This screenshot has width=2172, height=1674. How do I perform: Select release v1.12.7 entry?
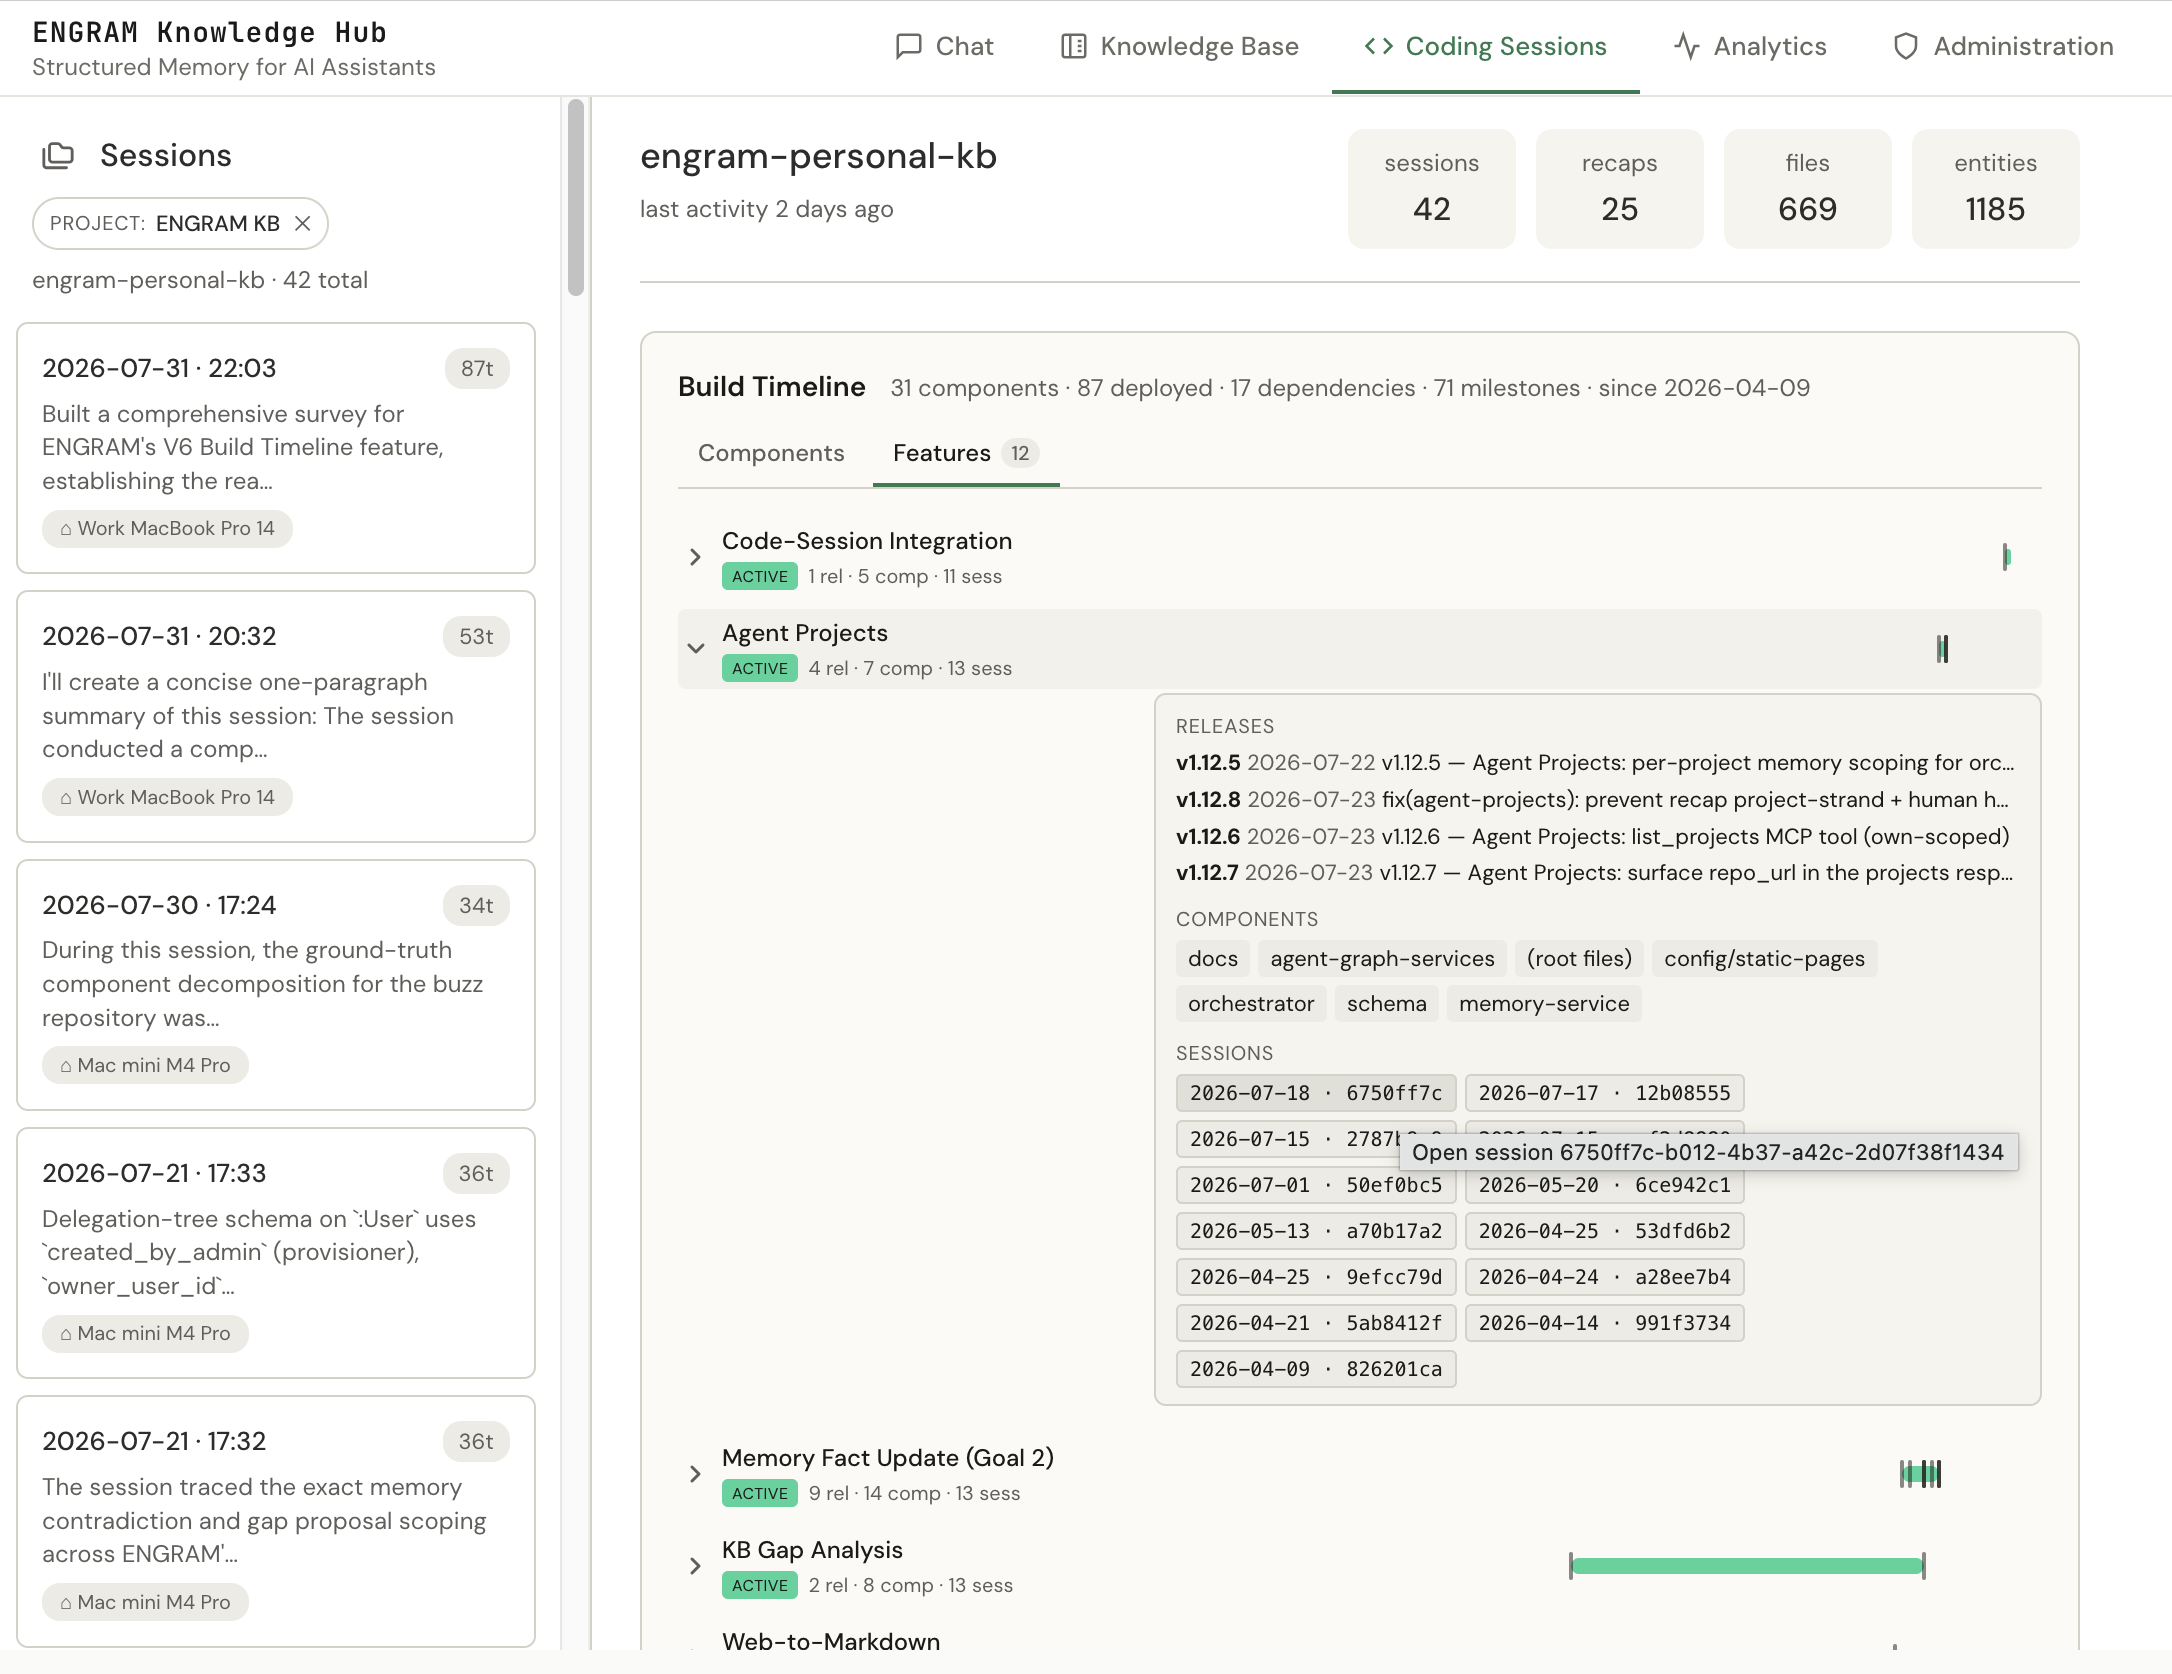(x=1595, y=873)
